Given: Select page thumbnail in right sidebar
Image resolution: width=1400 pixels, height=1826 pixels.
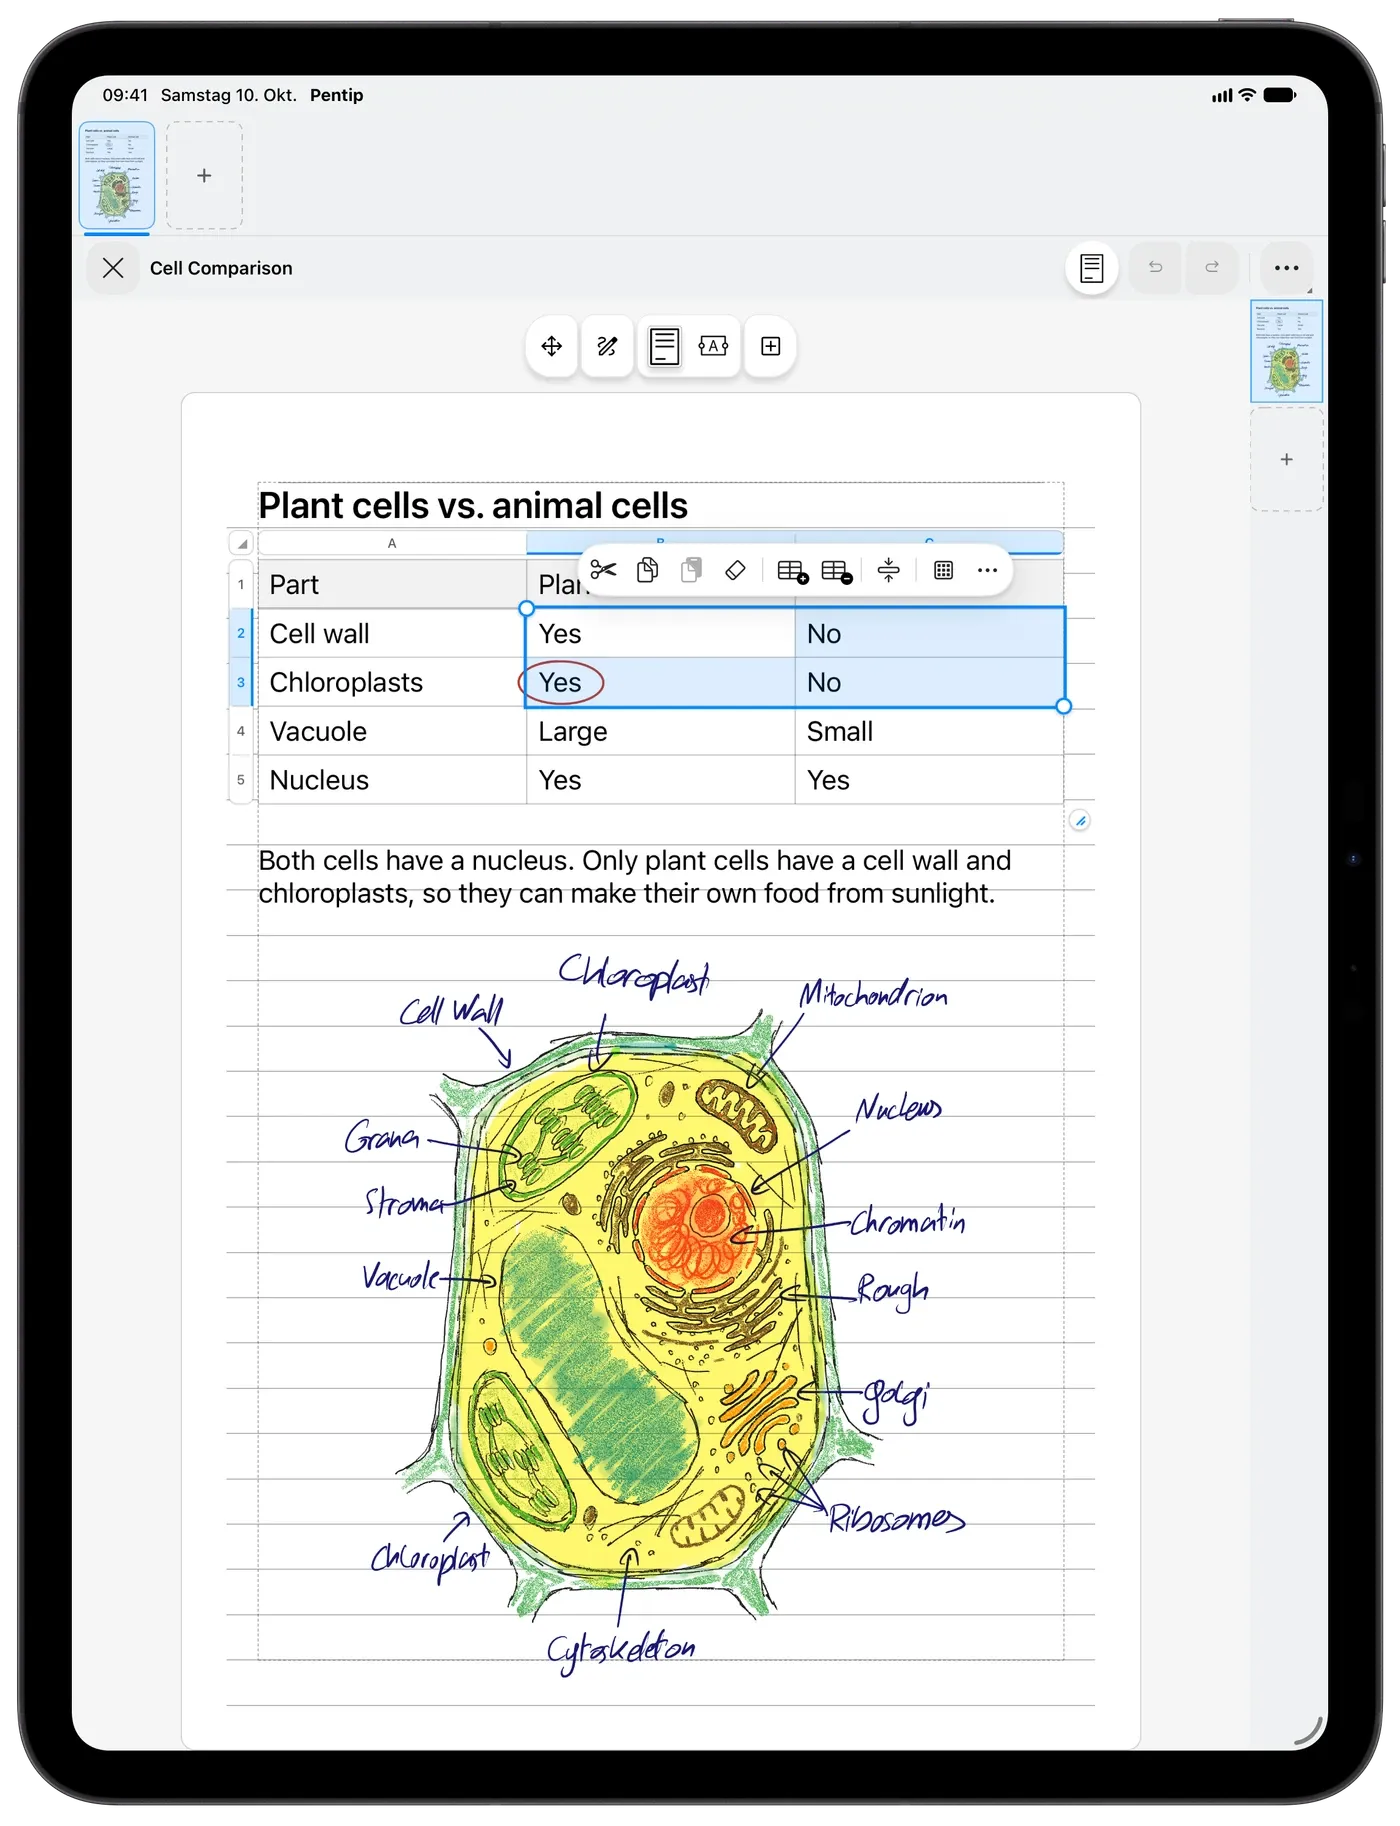Looking at the screenshot, I should click(x=1286, y=351).
